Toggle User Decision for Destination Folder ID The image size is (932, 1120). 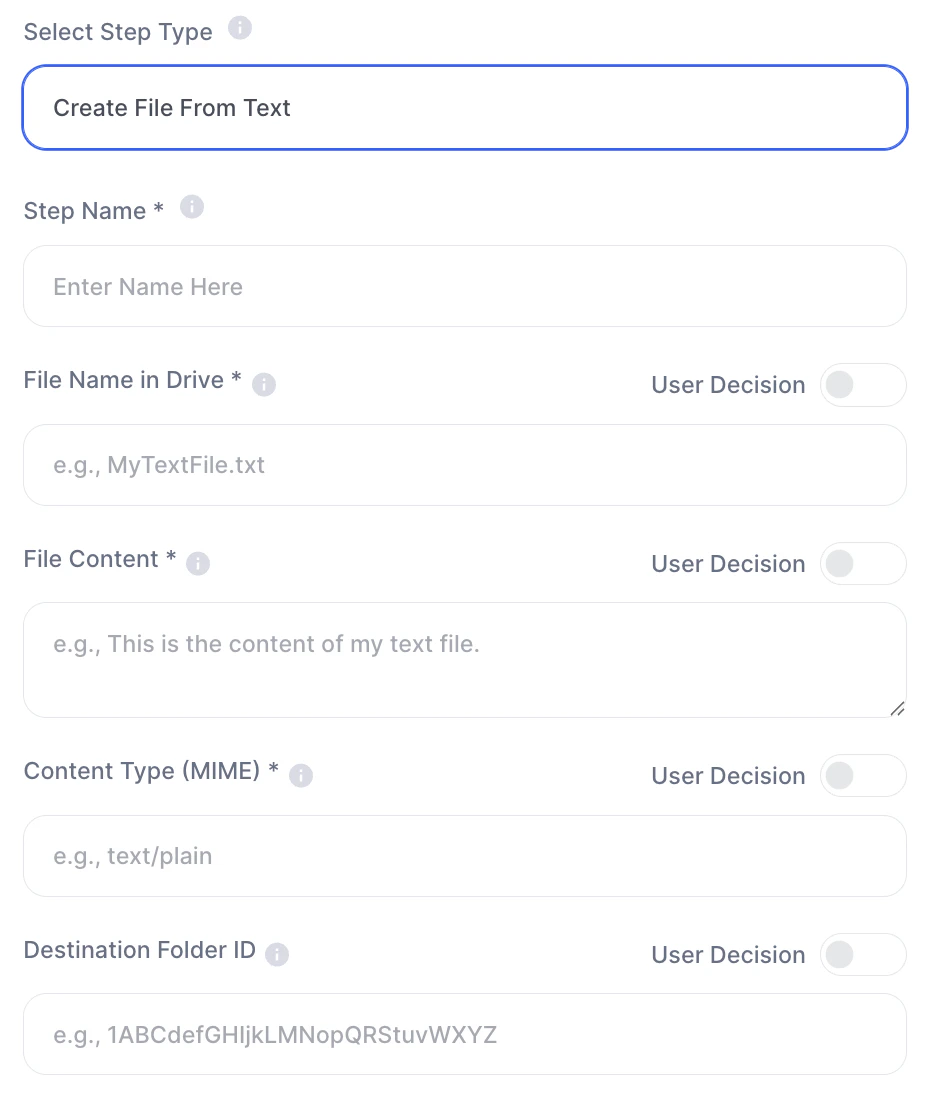(x=862, y=955)
